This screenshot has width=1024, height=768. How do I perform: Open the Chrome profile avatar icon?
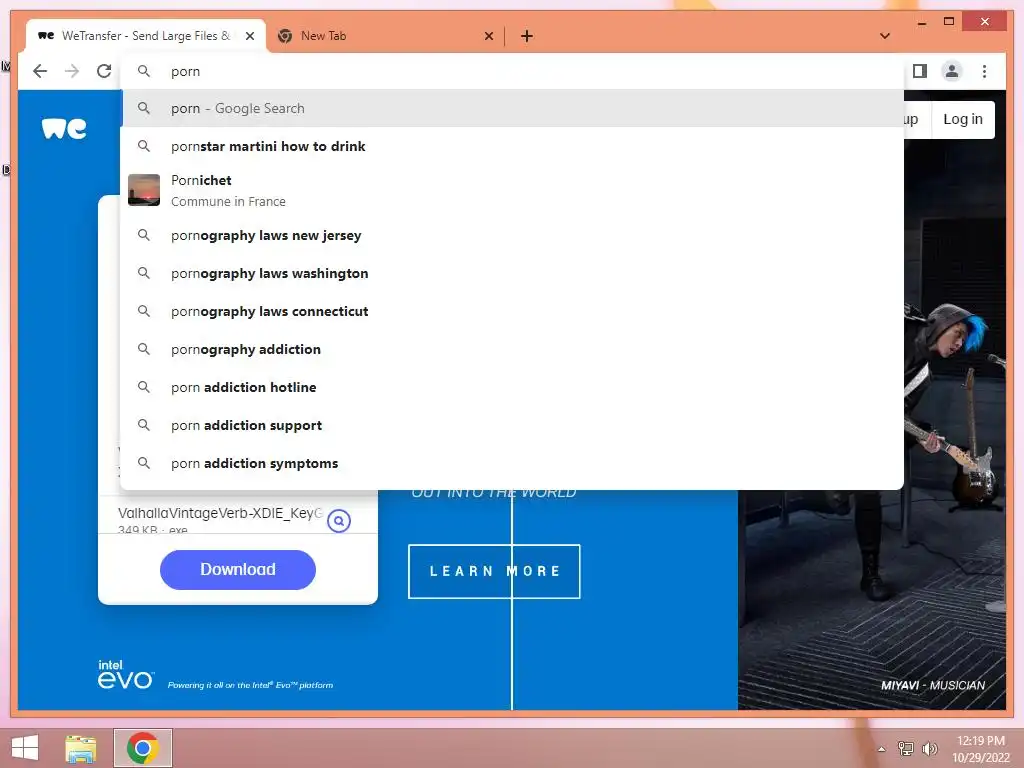tap(952, 71)
